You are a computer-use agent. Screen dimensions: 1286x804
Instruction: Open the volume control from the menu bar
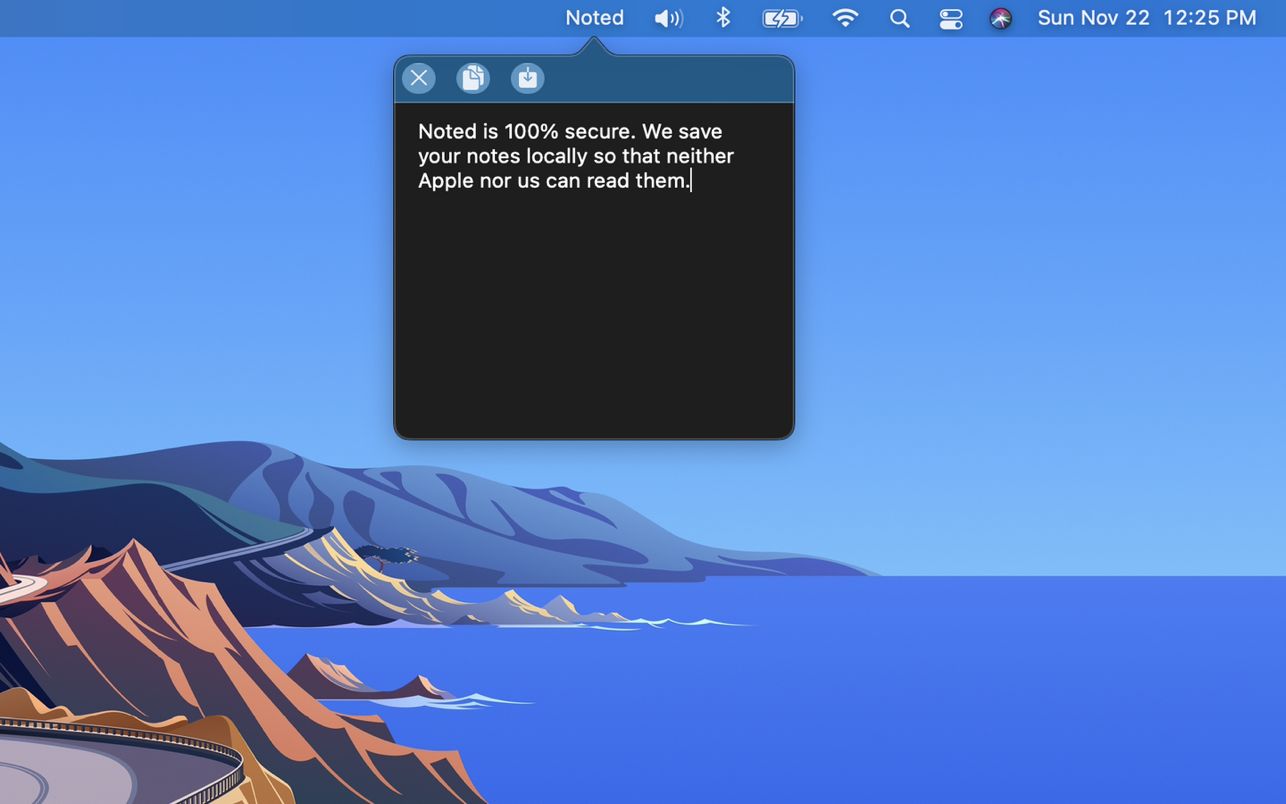point(668,17)
